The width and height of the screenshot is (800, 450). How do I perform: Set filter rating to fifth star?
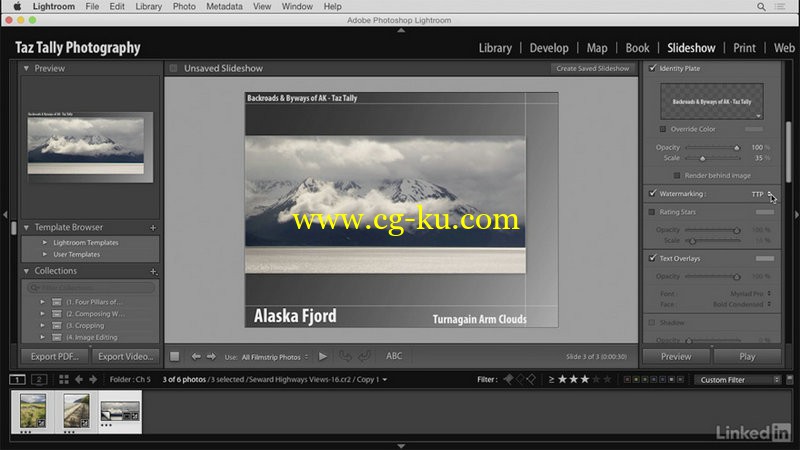[608, 379]
